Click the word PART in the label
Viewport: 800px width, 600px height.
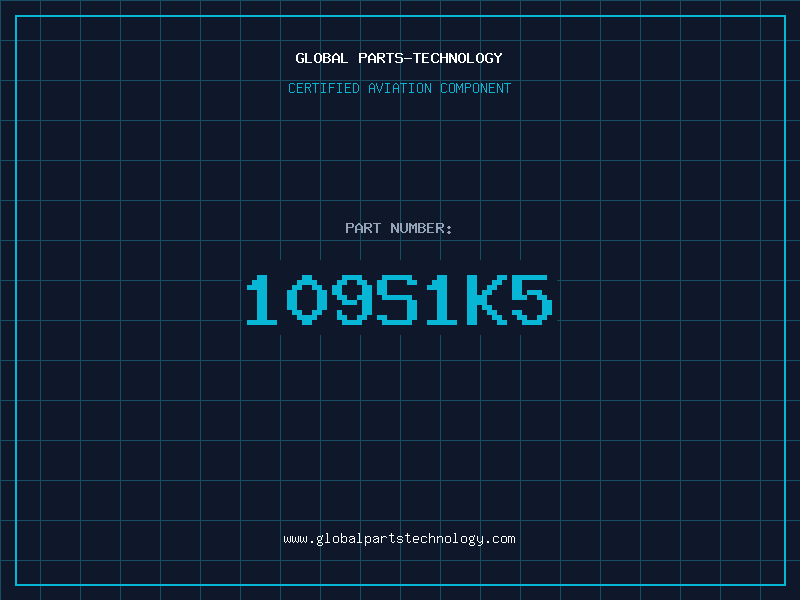(362, 229)
